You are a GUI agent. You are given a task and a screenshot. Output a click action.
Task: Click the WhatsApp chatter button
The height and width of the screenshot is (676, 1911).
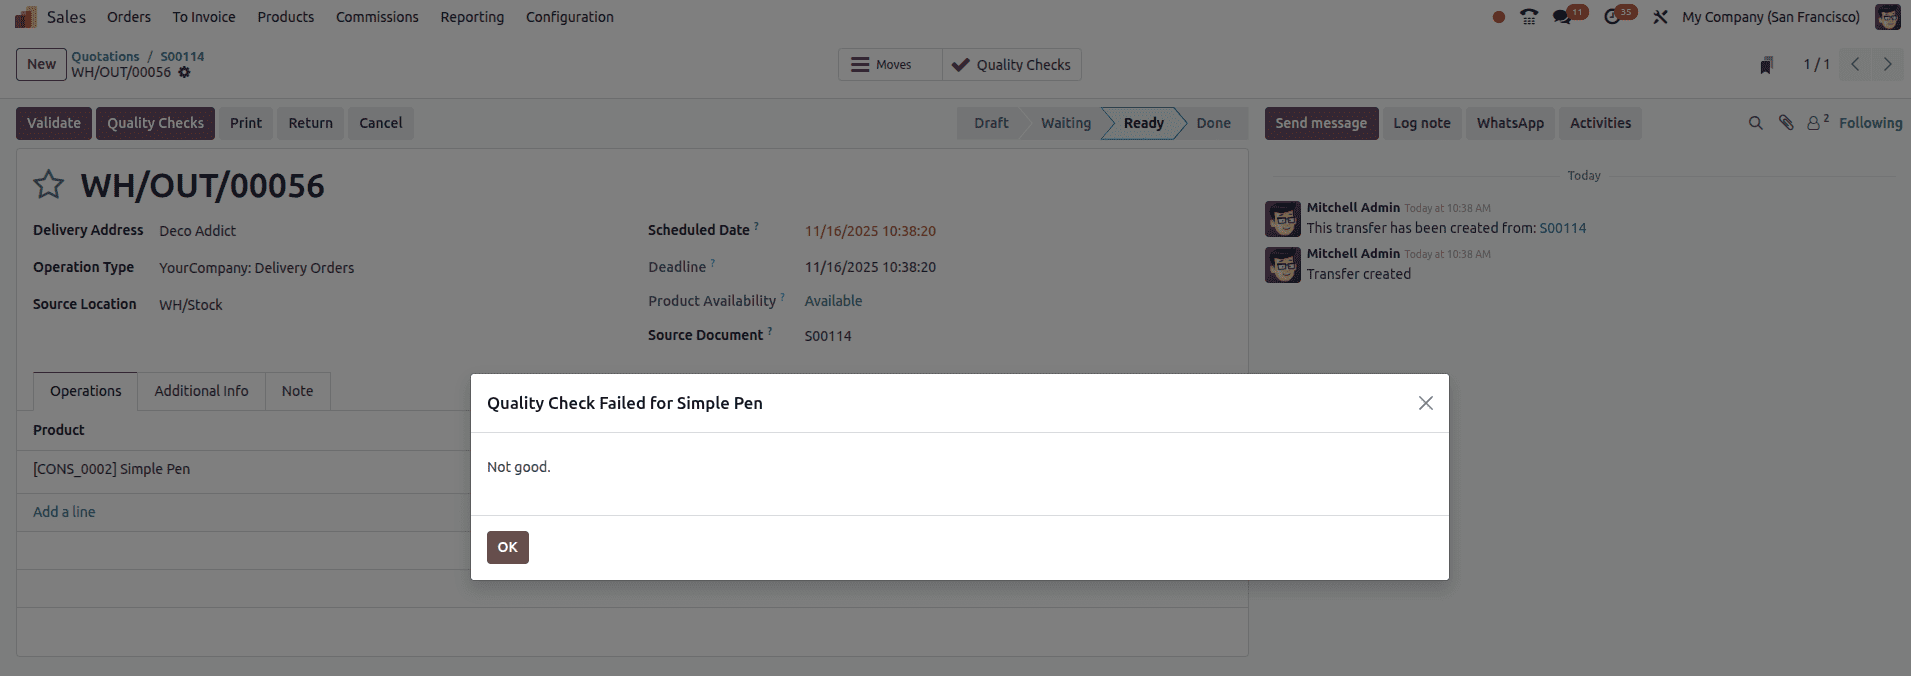[x=1510, y=123]
